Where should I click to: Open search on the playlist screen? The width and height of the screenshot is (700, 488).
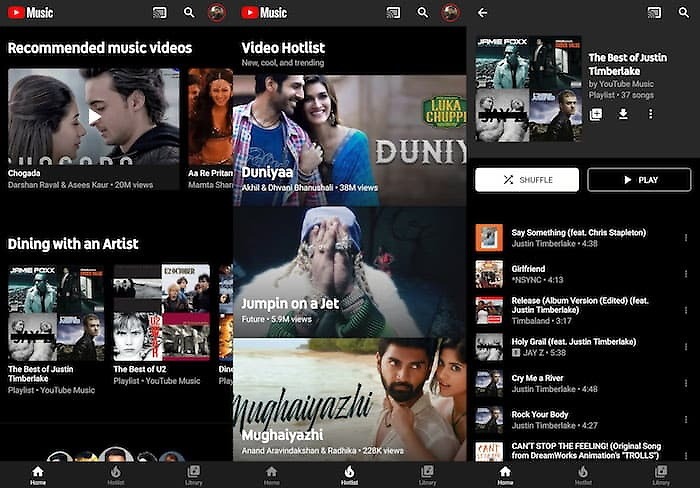(684, 13)
